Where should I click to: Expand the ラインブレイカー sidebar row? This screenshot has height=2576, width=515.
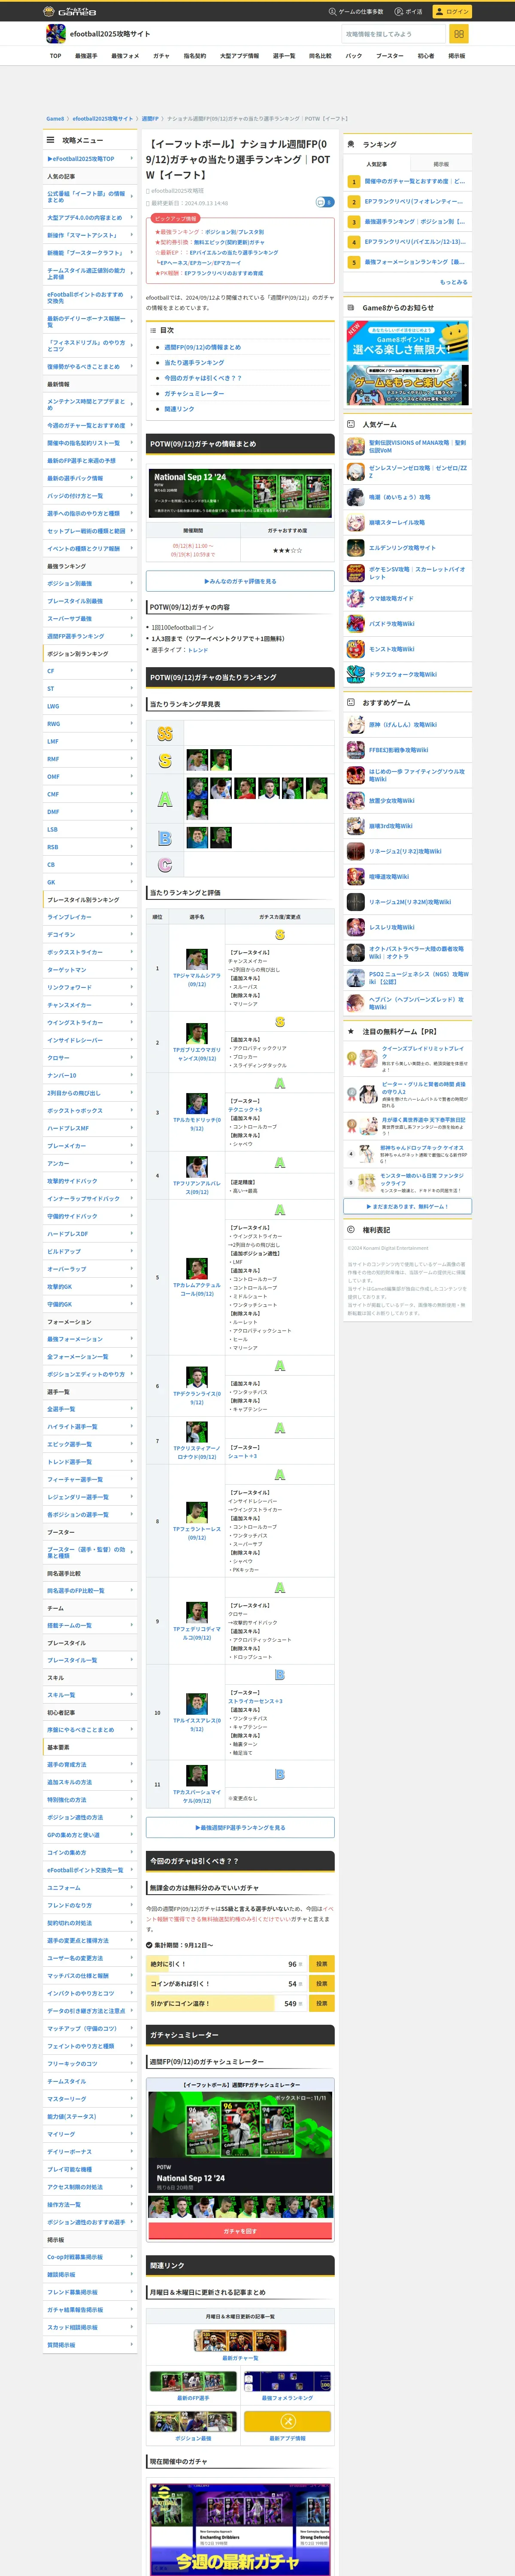tap(90, 917)
